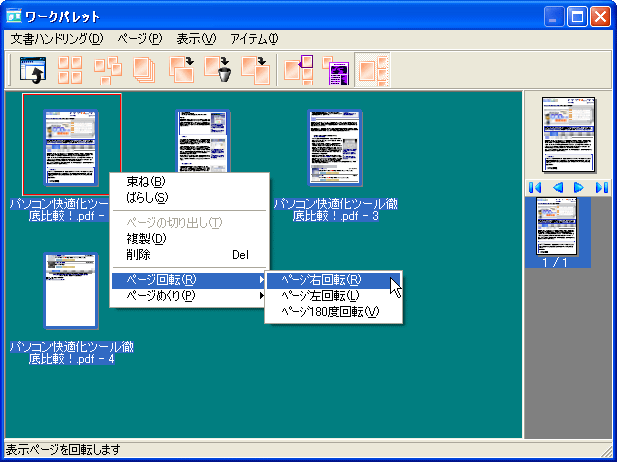
Task: Choose ページ右回転 from the submenu
Action: tap(320, 280)
